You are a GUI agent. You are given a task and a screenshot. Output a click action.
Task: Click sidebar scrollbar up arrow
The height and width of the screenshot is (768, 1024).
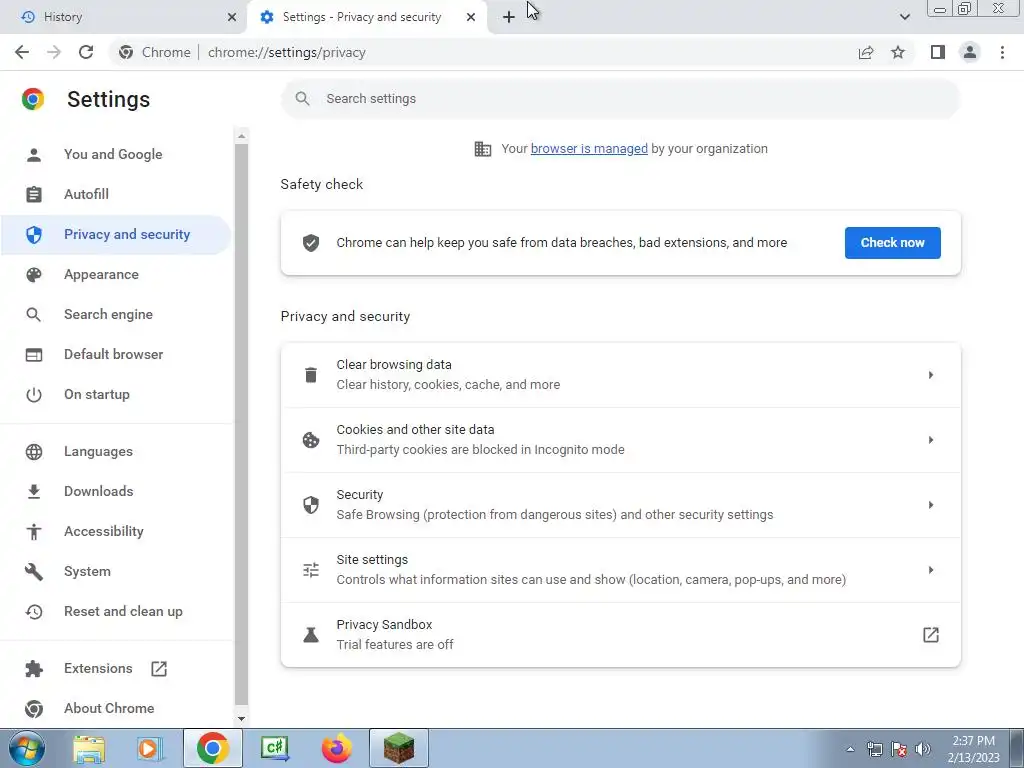[242, 136]
